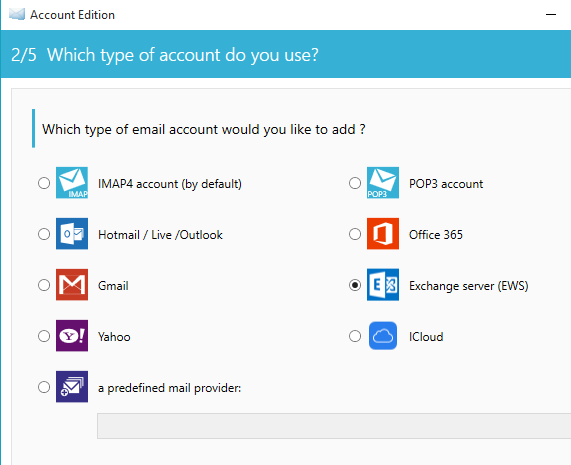Click the 'IMAP4 account (by default)' label
The height and width of the screenshot is (465, 571).
pos(170,184)
